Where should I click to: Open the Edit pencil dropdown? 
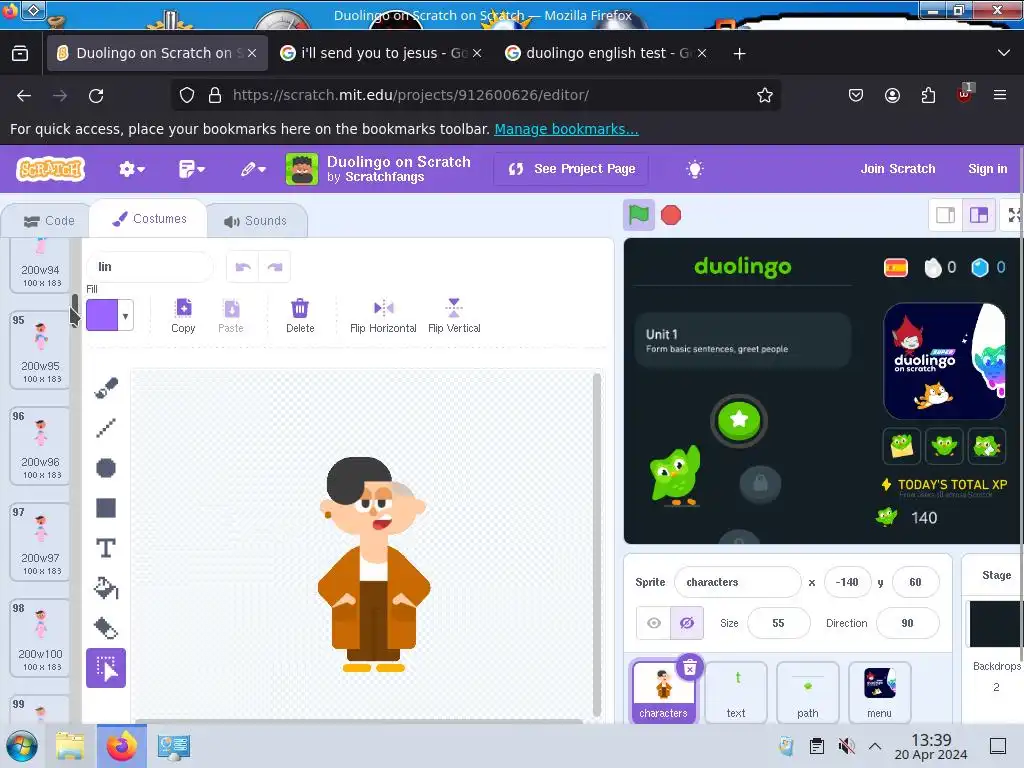252,169
